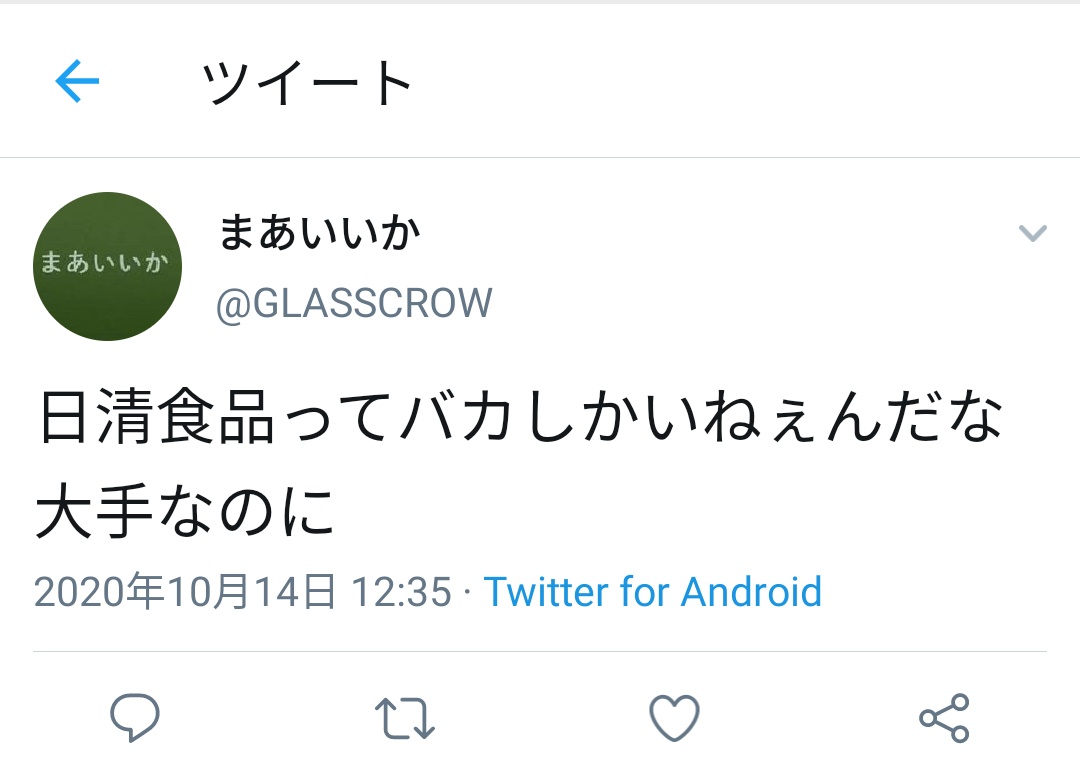Click the empty header area right of ツイート
1080x773 pixels.
(x=744, y=82)
